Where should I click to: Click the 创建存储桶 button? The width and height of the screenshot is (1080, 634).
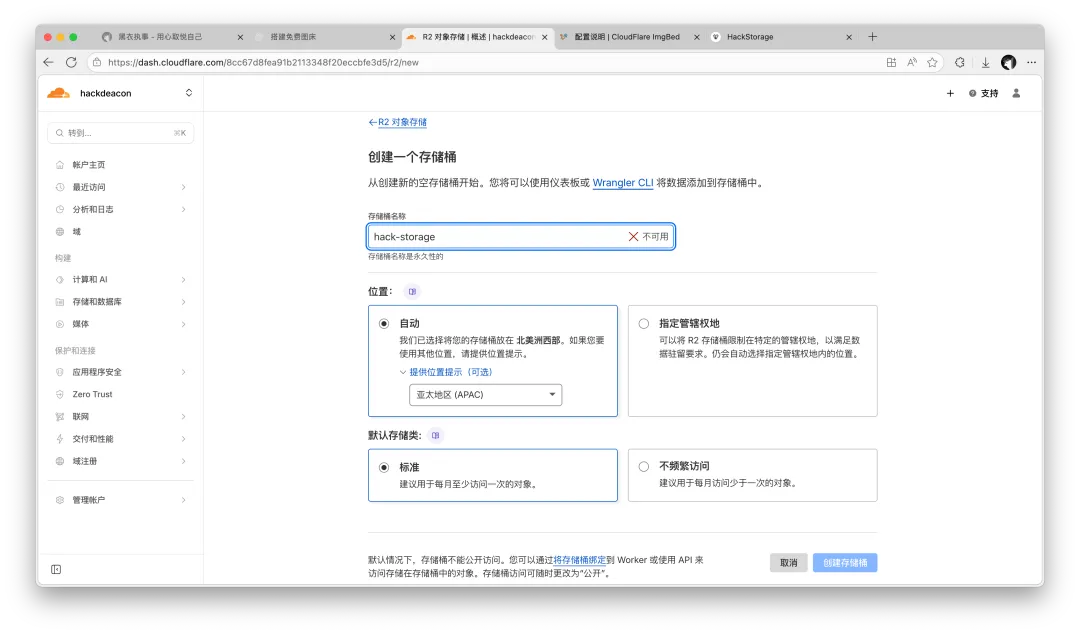(845, 562)
